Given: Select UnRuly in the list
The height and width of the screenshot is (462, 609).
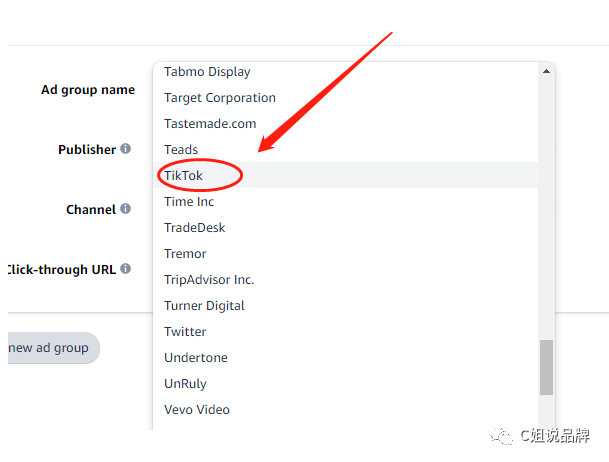Looking at the screenshot, I should (346, 384).
